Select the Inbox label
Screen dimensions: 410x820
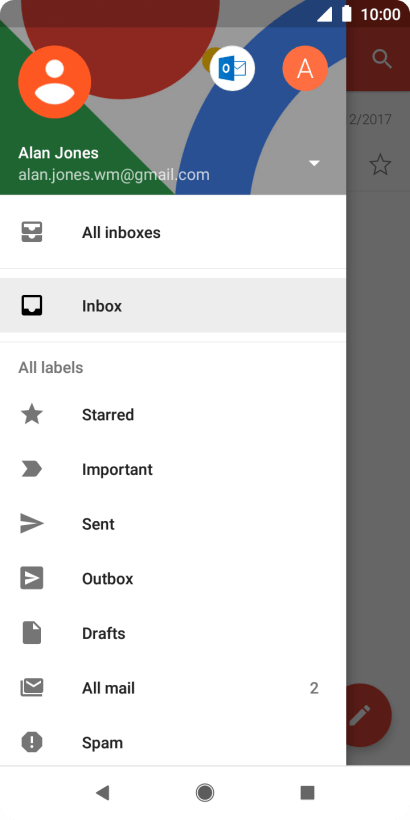click(x=173, y=305)
